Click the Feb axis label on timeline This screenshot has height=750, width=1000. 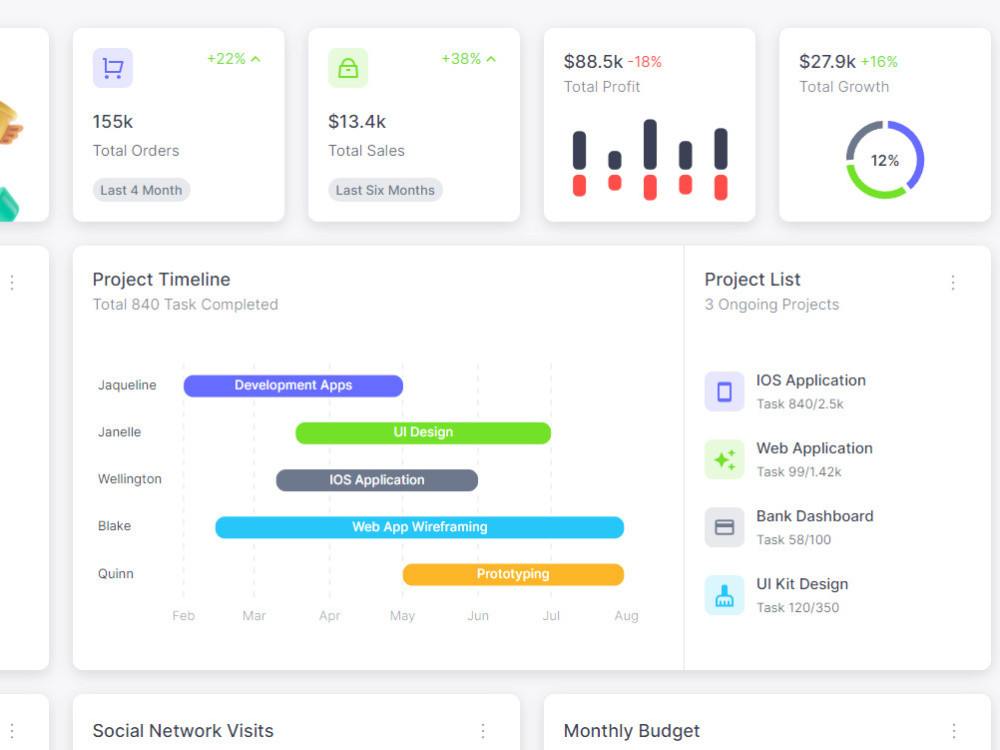click(x=183, y=616)
